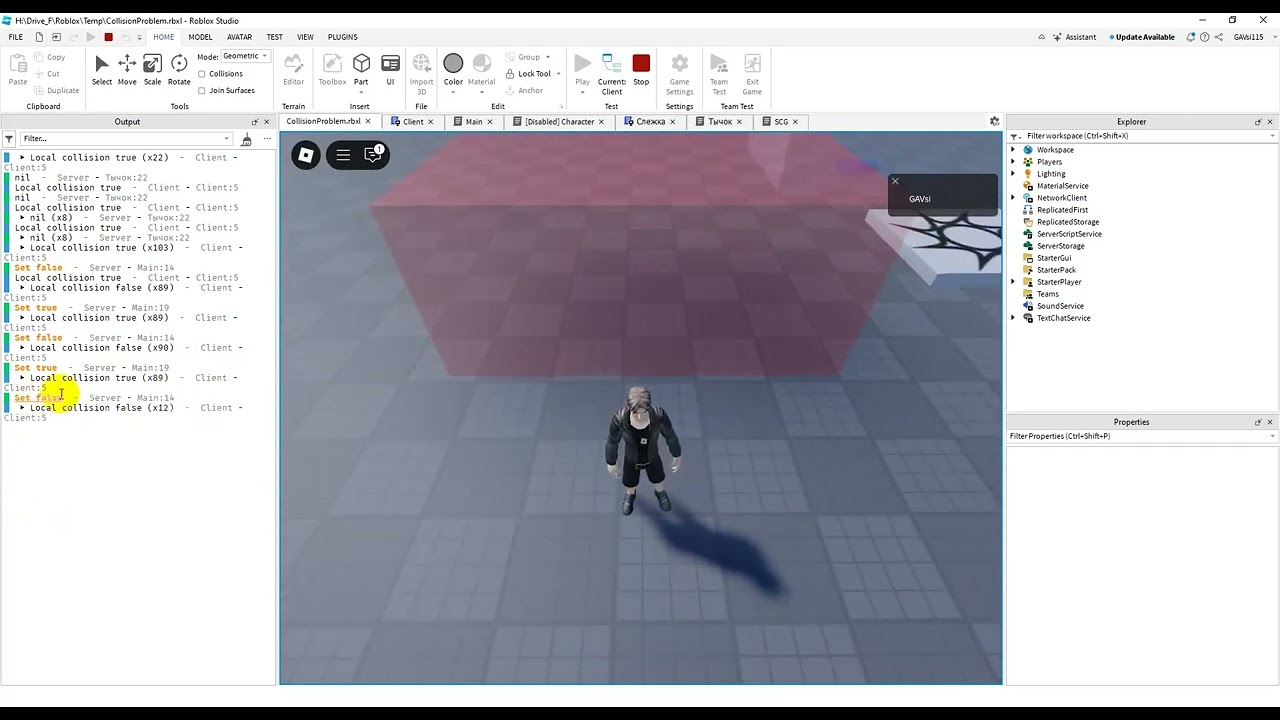Image resolution: width=1280 pixels, height=720 pixels.
Task: Open the Geometric mode dropdown
Action: coord(245,56)
